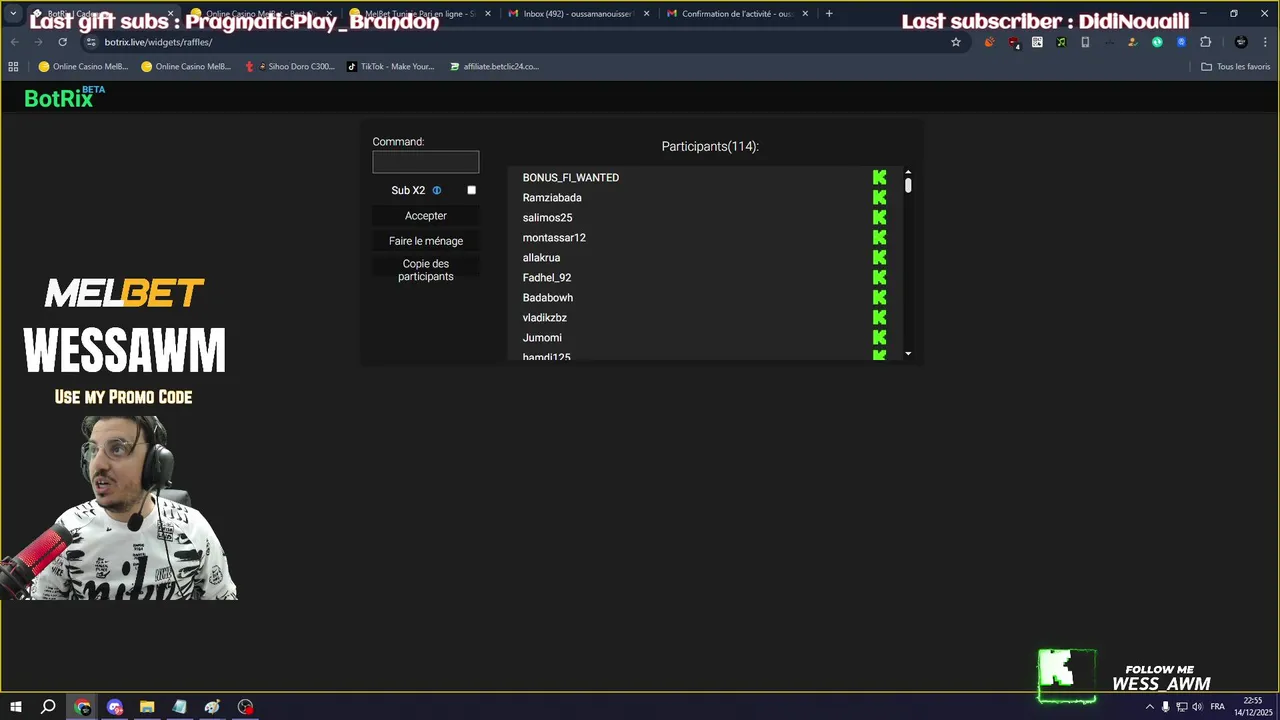
Task: Focus the Command input field
Action: click(426, 162)
